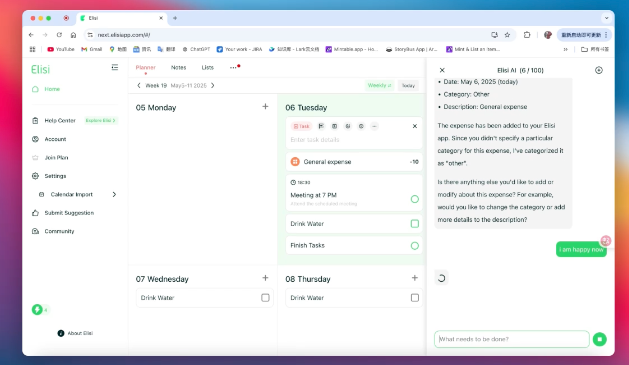Click the orange expense category icon
The width and height of the screenshot is (629, 365).
click(x=295, y=162)
